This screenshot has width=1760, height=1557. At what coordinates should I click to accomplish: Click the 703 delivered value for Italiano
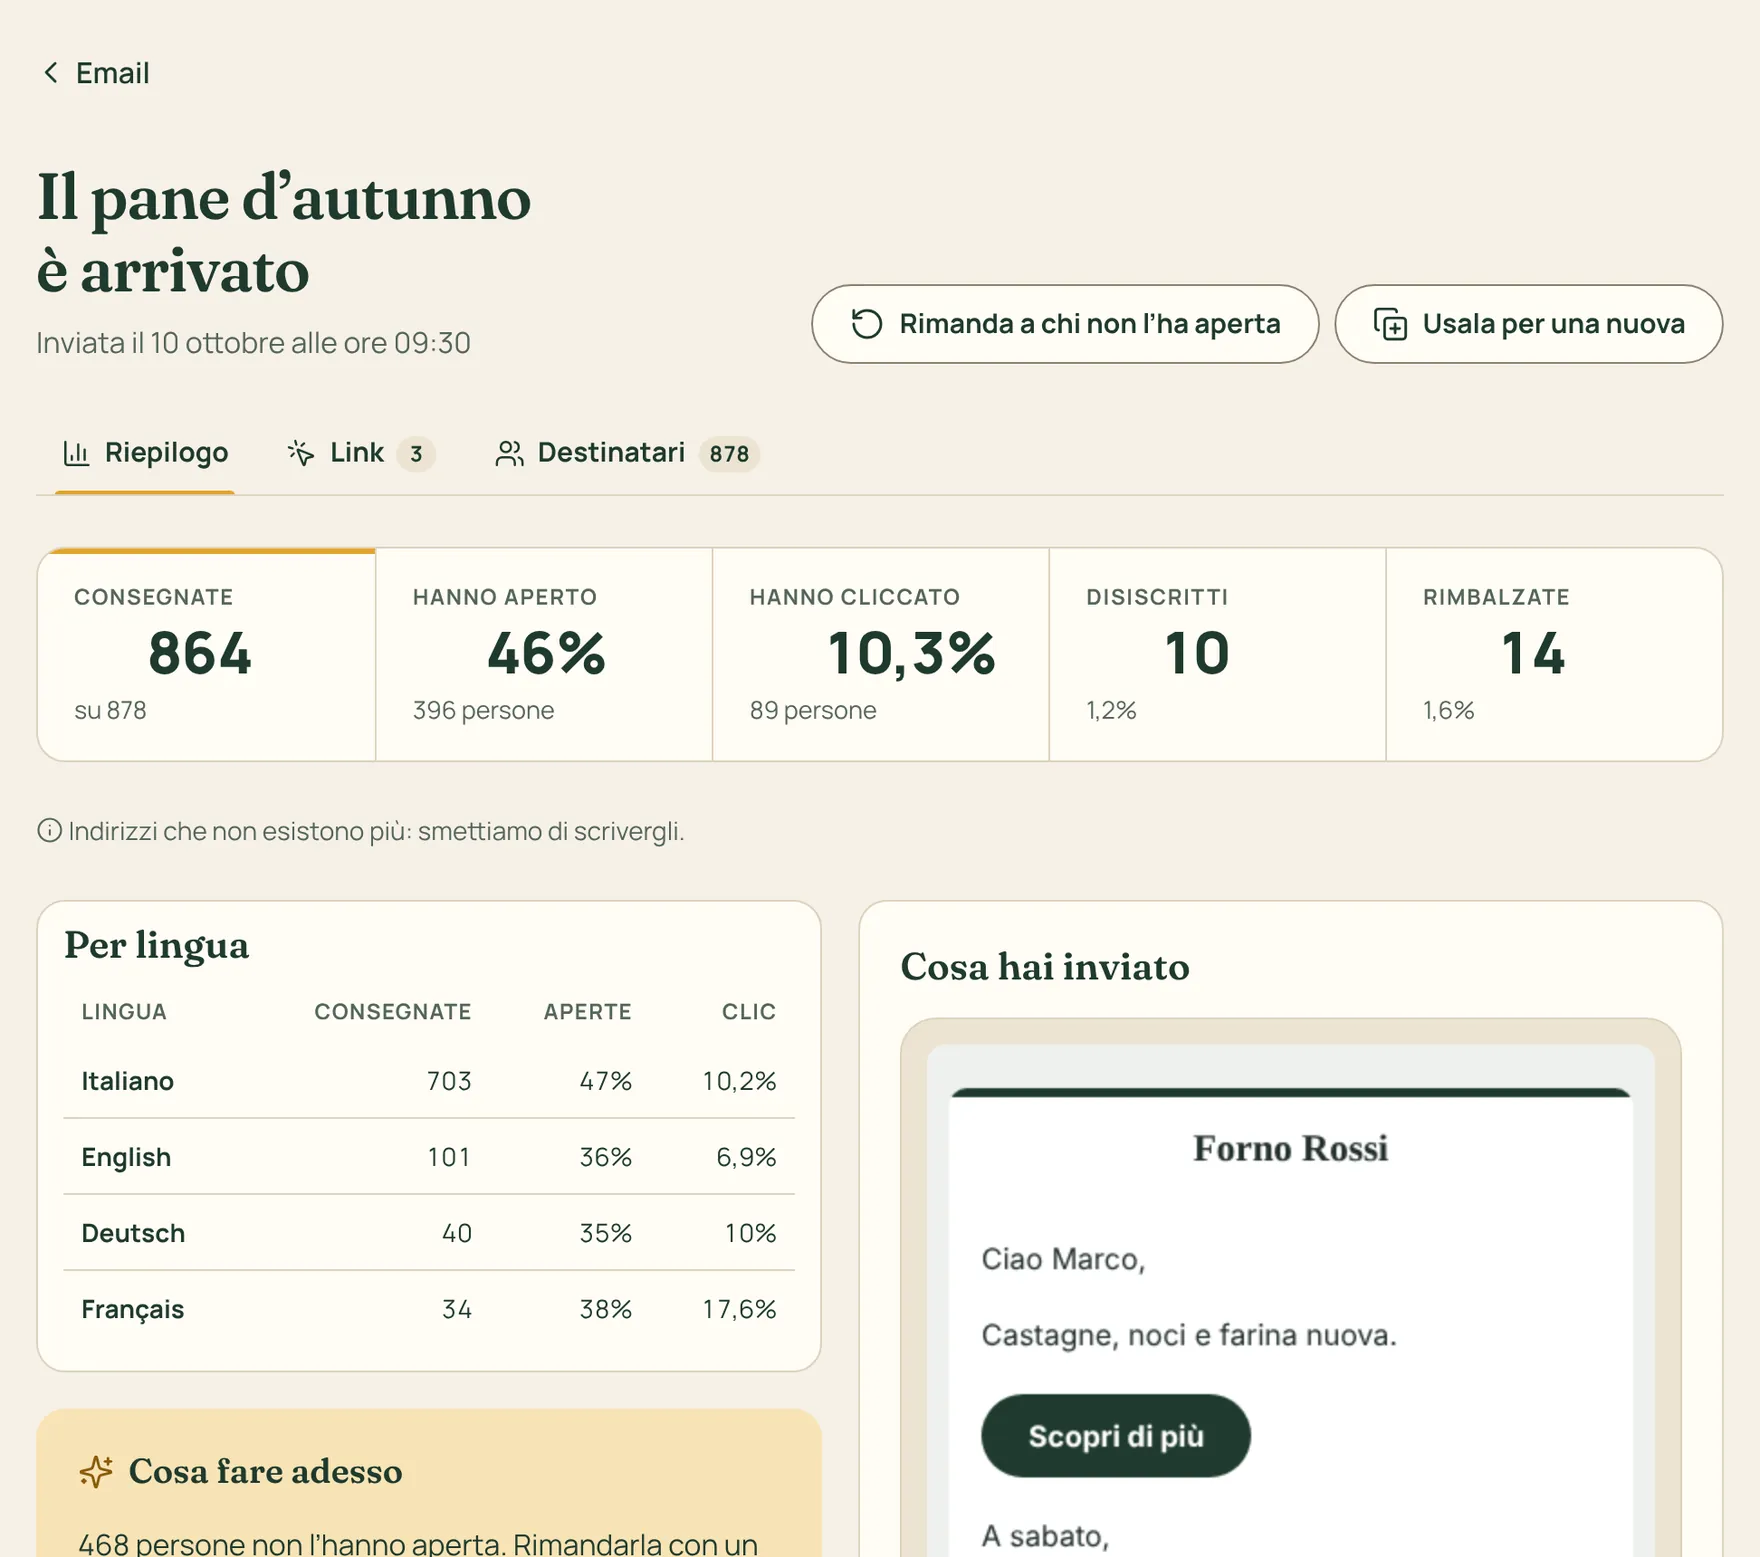[449, 1081]
